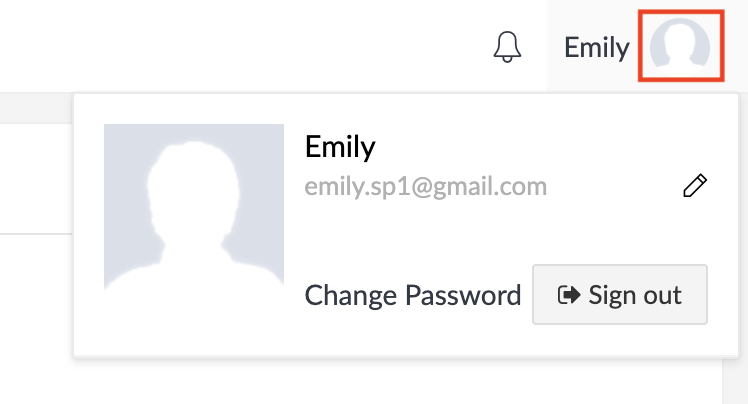Collapse the account menu via header avatar
748x404 pixels.
[x=680, y=47]
